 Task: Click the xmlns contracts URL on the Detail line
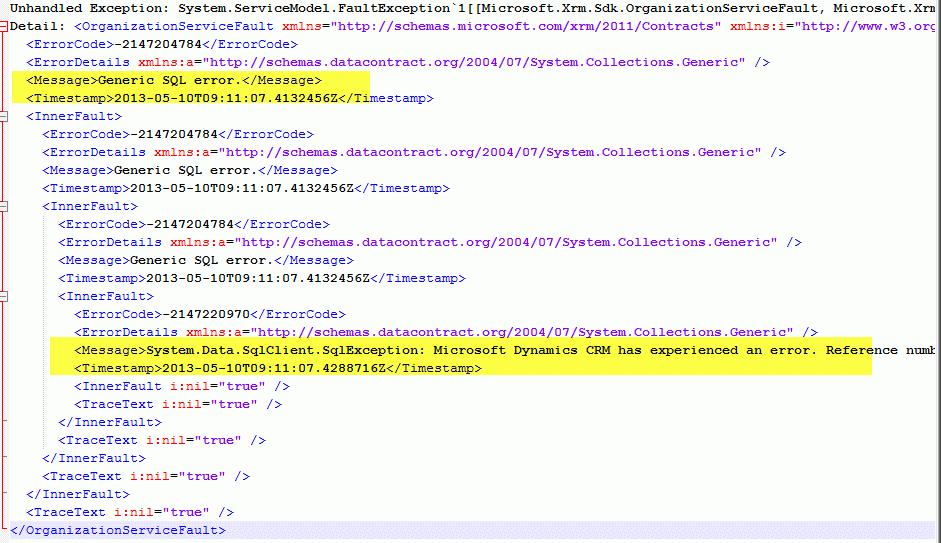point(526,26)
